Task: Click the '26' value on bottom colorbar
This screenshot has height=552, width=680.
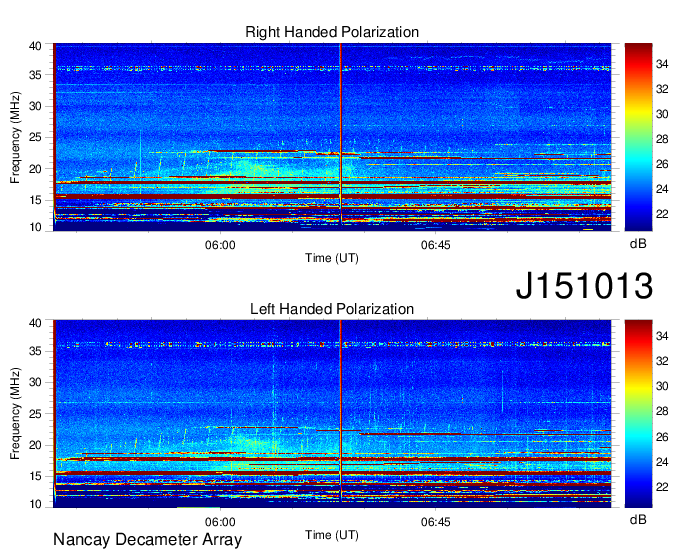Action: click(x=662, y=437)
